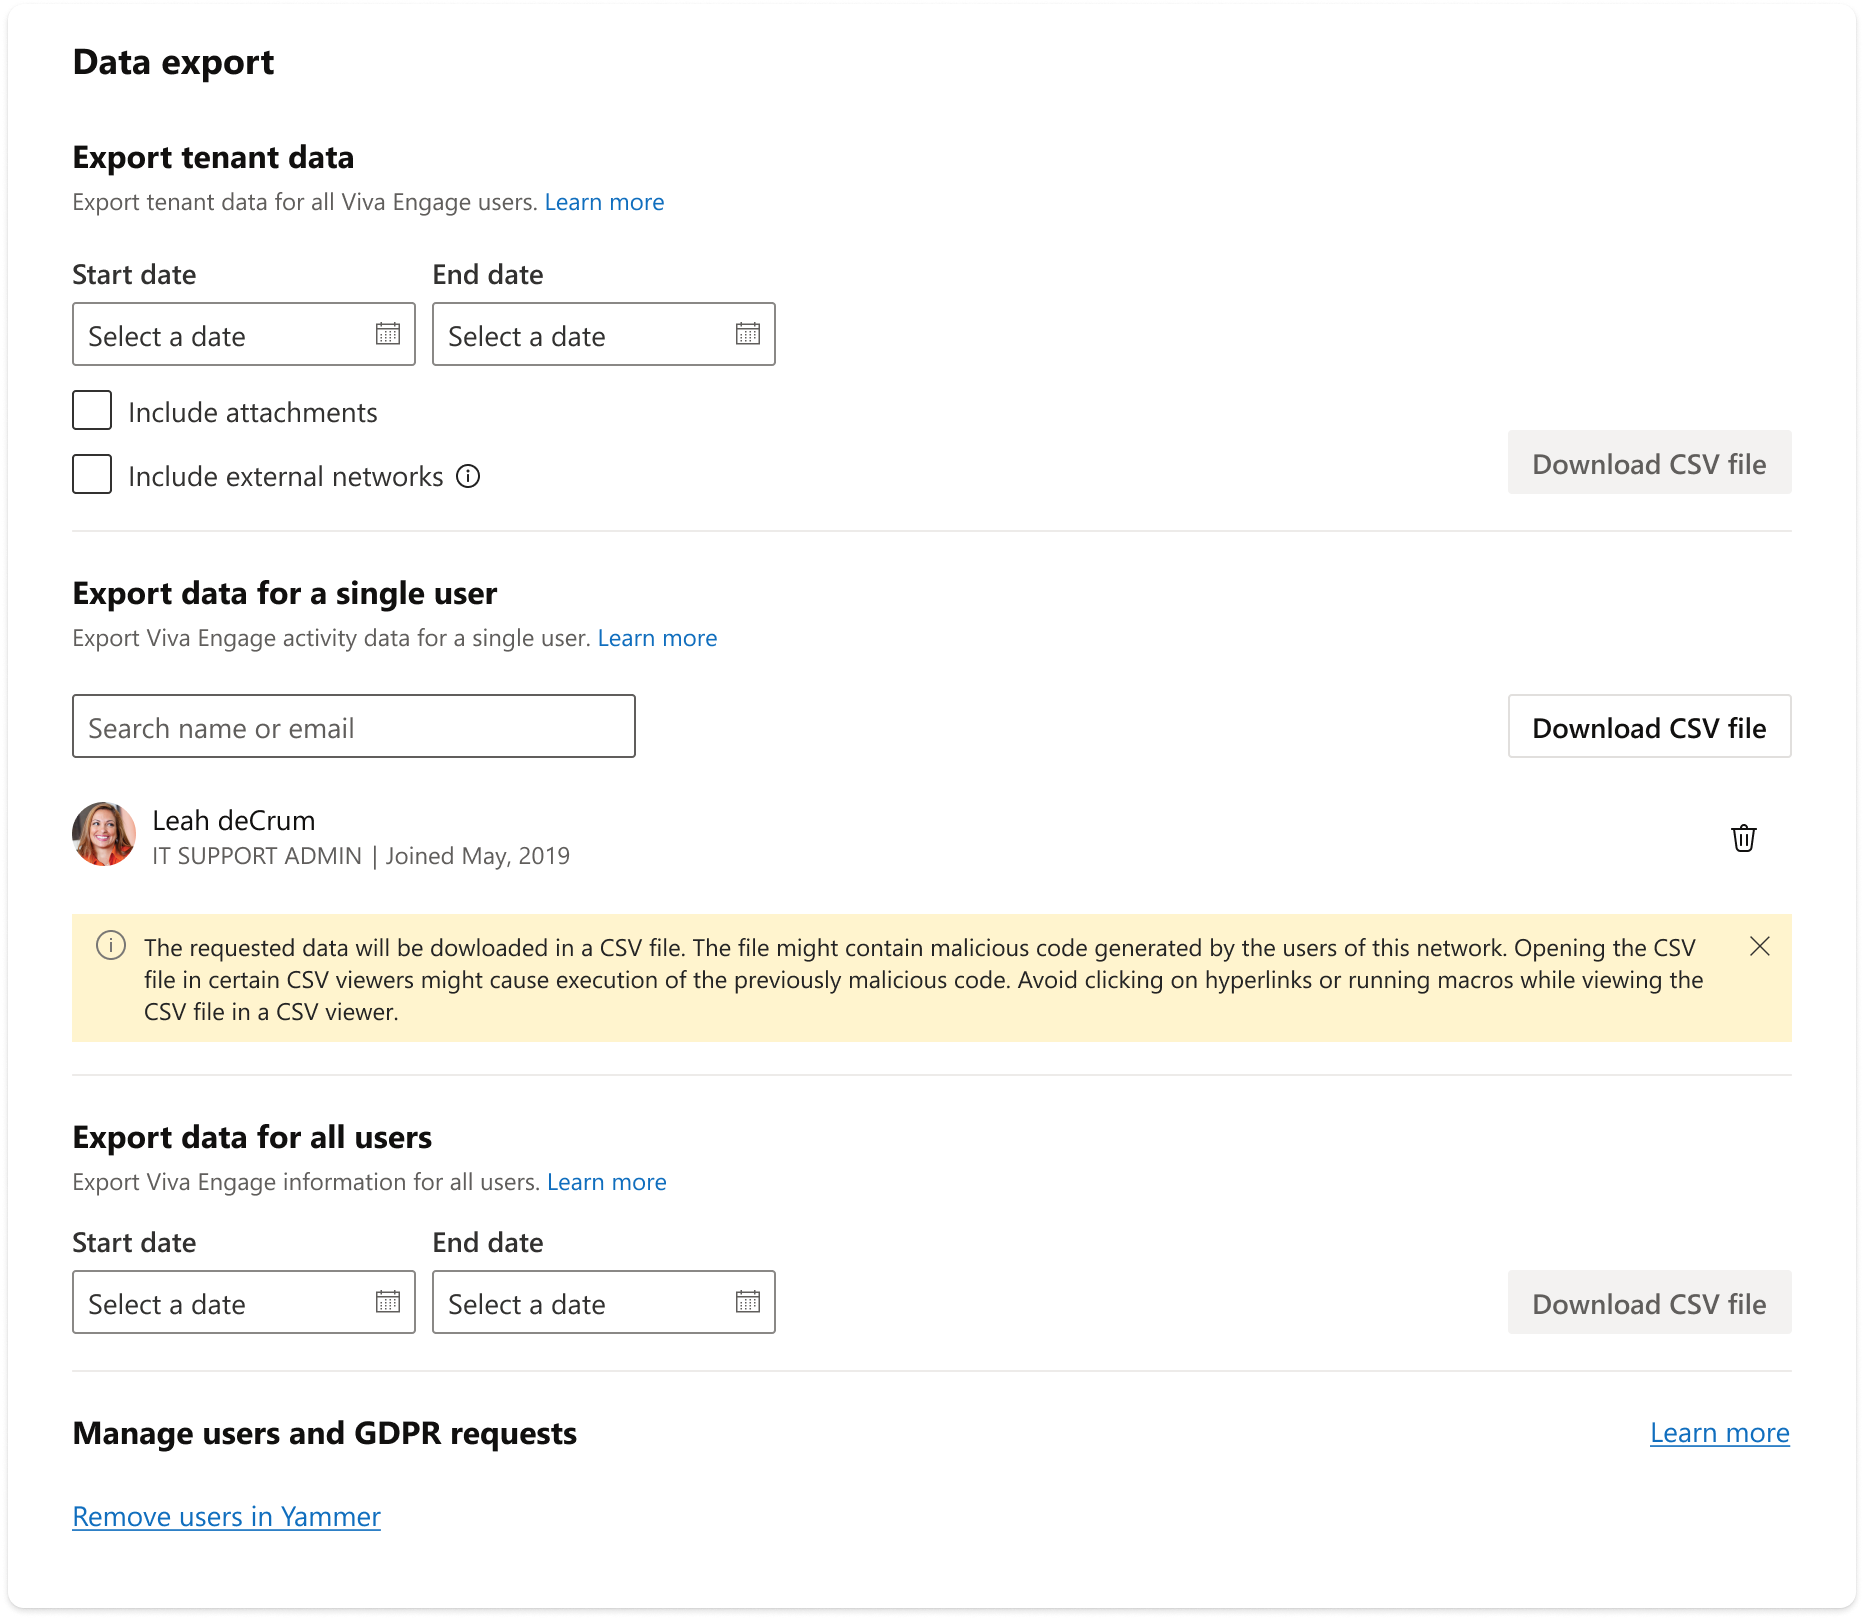The width and height of the screenshot is (1864, 1619).
Task: Click the info icon in warning banner
Action: tap(111, 945)
